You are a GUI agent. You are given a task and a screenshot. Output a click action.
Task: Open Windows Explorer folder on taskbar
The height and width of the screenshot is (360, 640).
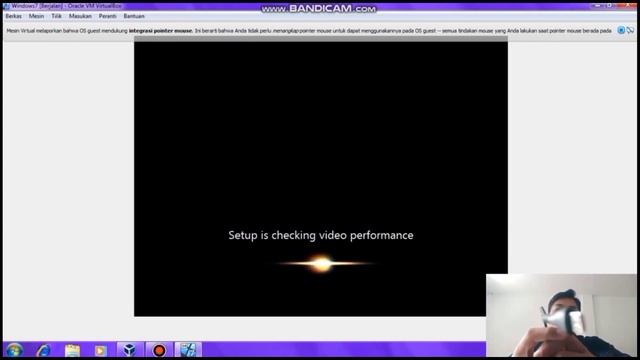coord(72,350)
